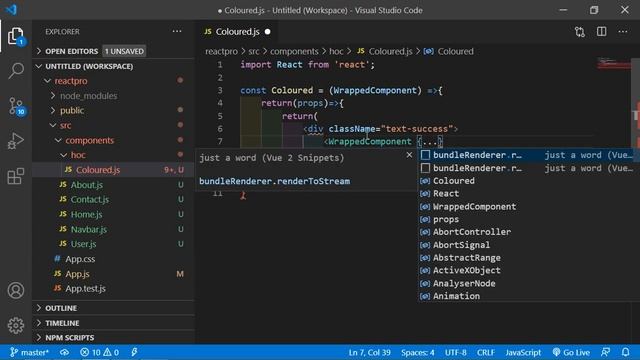Close the suggestion details pane
This screenshot has width=640, height=360.
pyautogui.click(x=409, y=155)
